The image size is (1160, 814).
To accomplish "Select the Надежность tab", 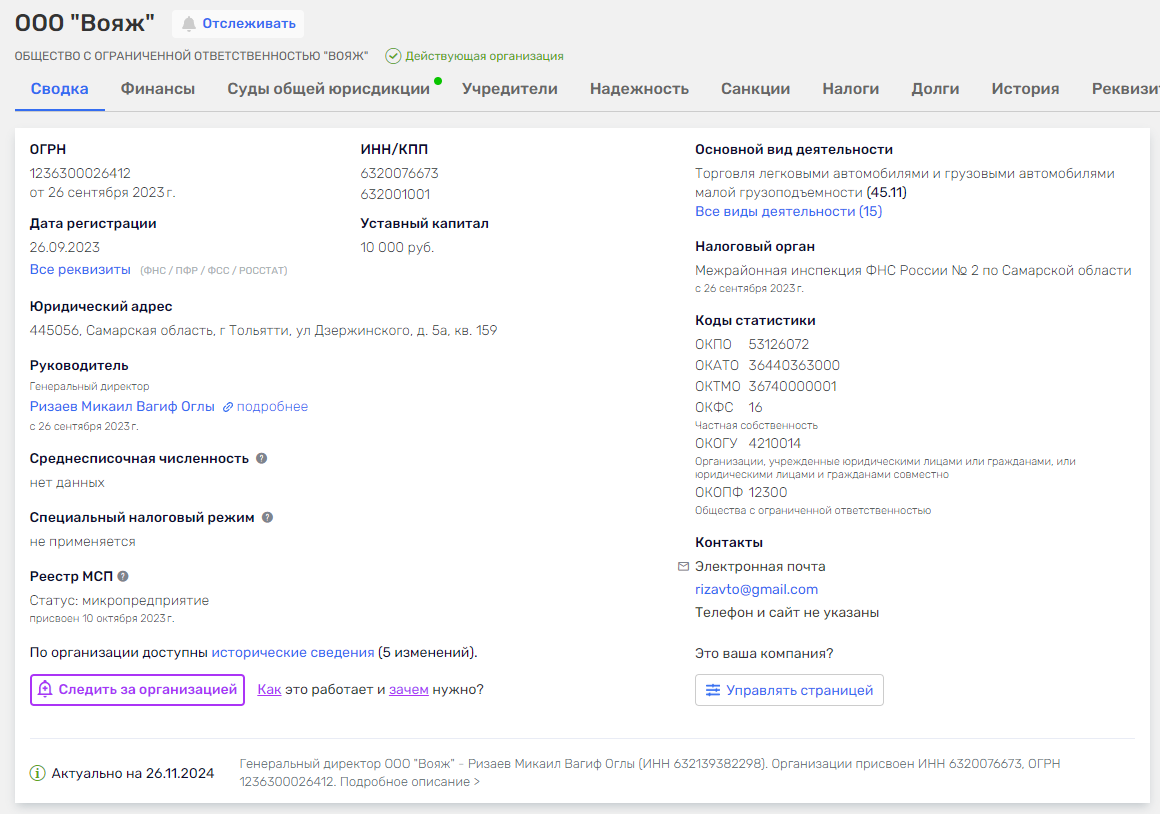I will 639,89.
